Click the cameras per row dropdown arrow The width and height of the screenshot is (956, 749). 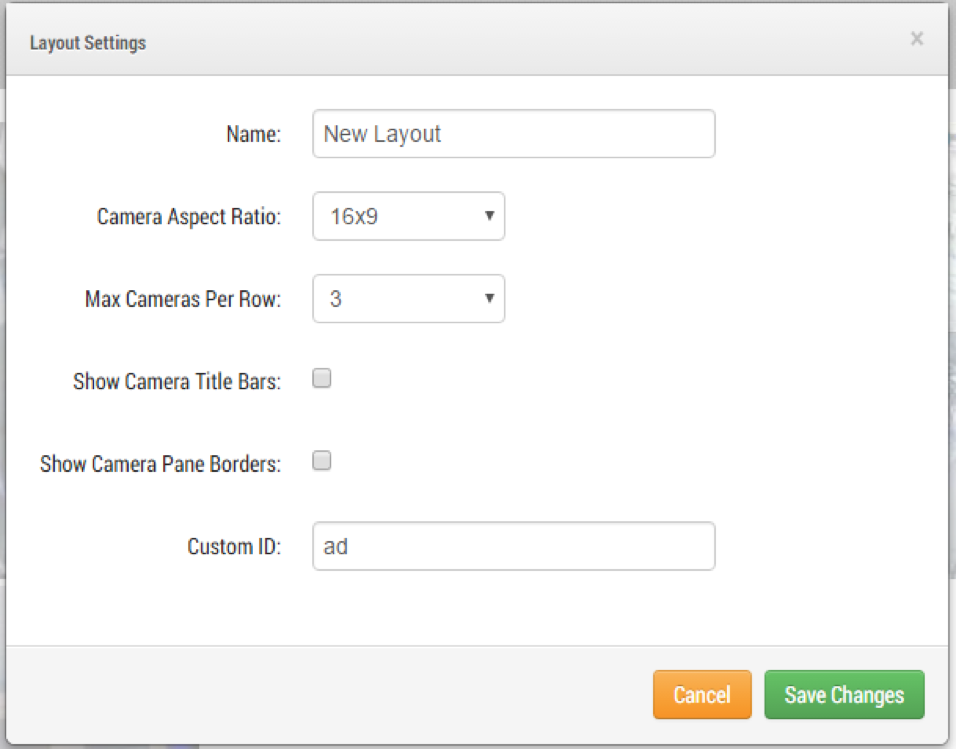(488, 298)
